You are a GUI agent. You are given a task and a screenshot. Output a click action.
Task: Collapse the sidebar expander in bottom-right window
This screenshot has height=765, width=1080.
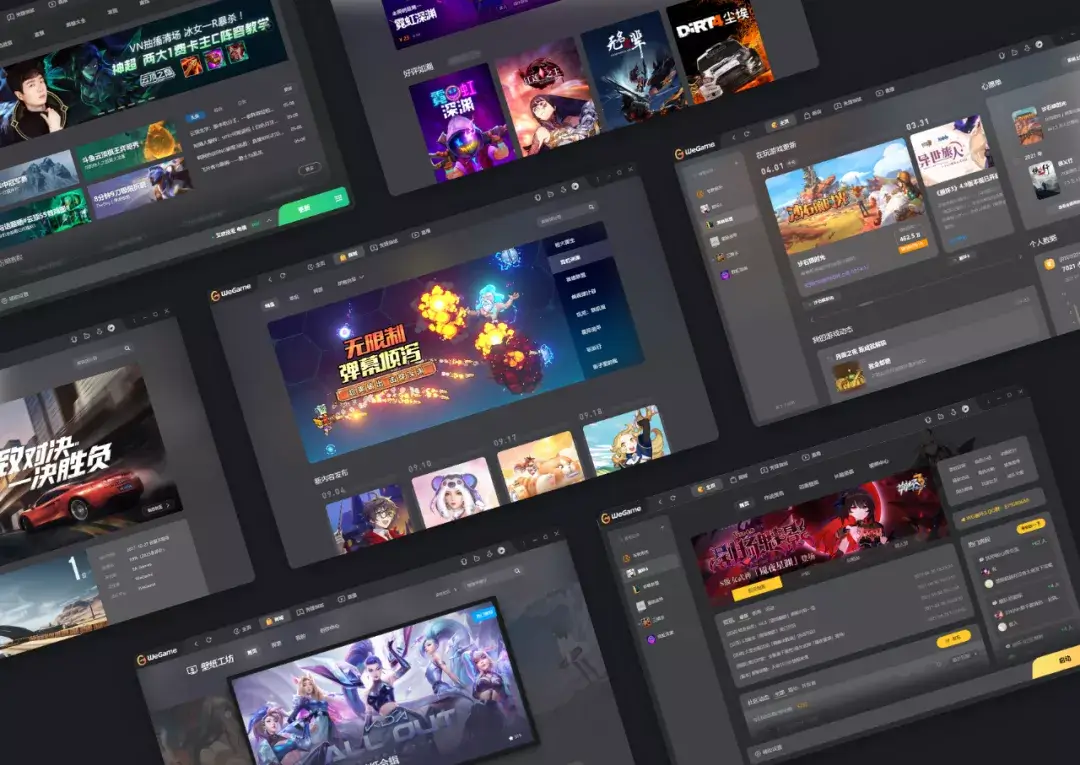[x=662, y=528]
